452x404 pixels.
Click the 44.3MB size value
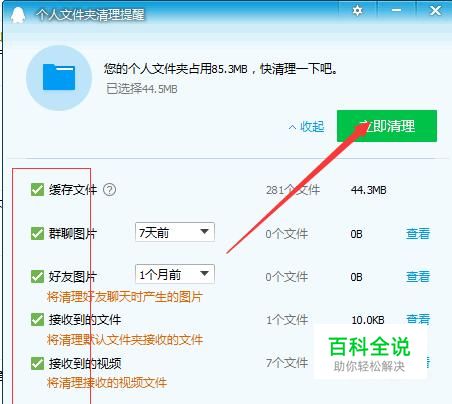coord(369,190)
